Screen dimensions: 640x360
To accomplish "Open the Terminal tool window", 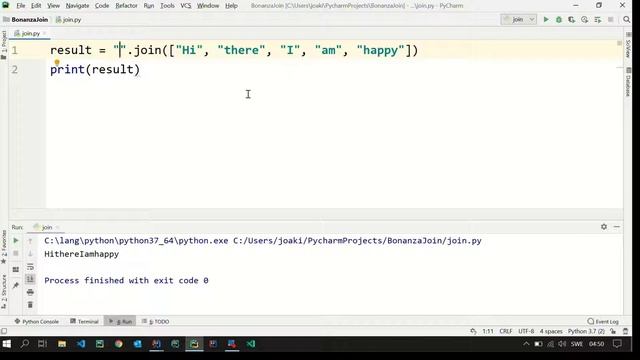I will click(84, 322).
